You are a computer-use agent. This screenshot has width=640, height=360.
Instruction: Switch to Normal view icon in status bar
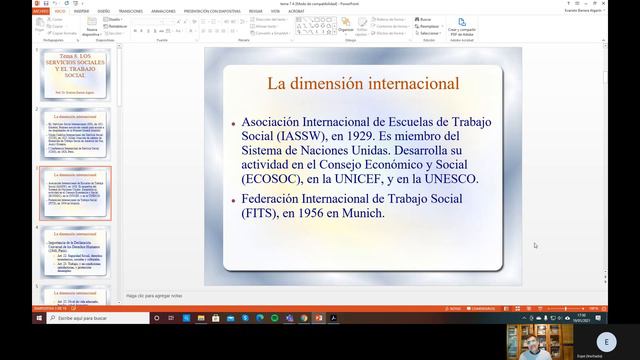tap(506, 309)
